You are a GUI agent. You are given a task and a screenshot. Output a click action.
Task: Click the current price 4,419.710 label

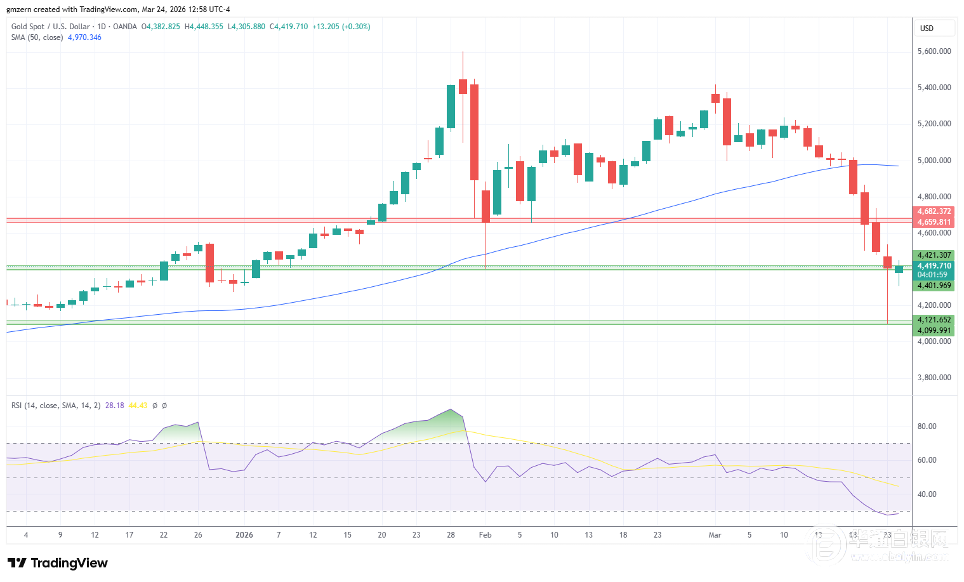click(x=932, y=266)
